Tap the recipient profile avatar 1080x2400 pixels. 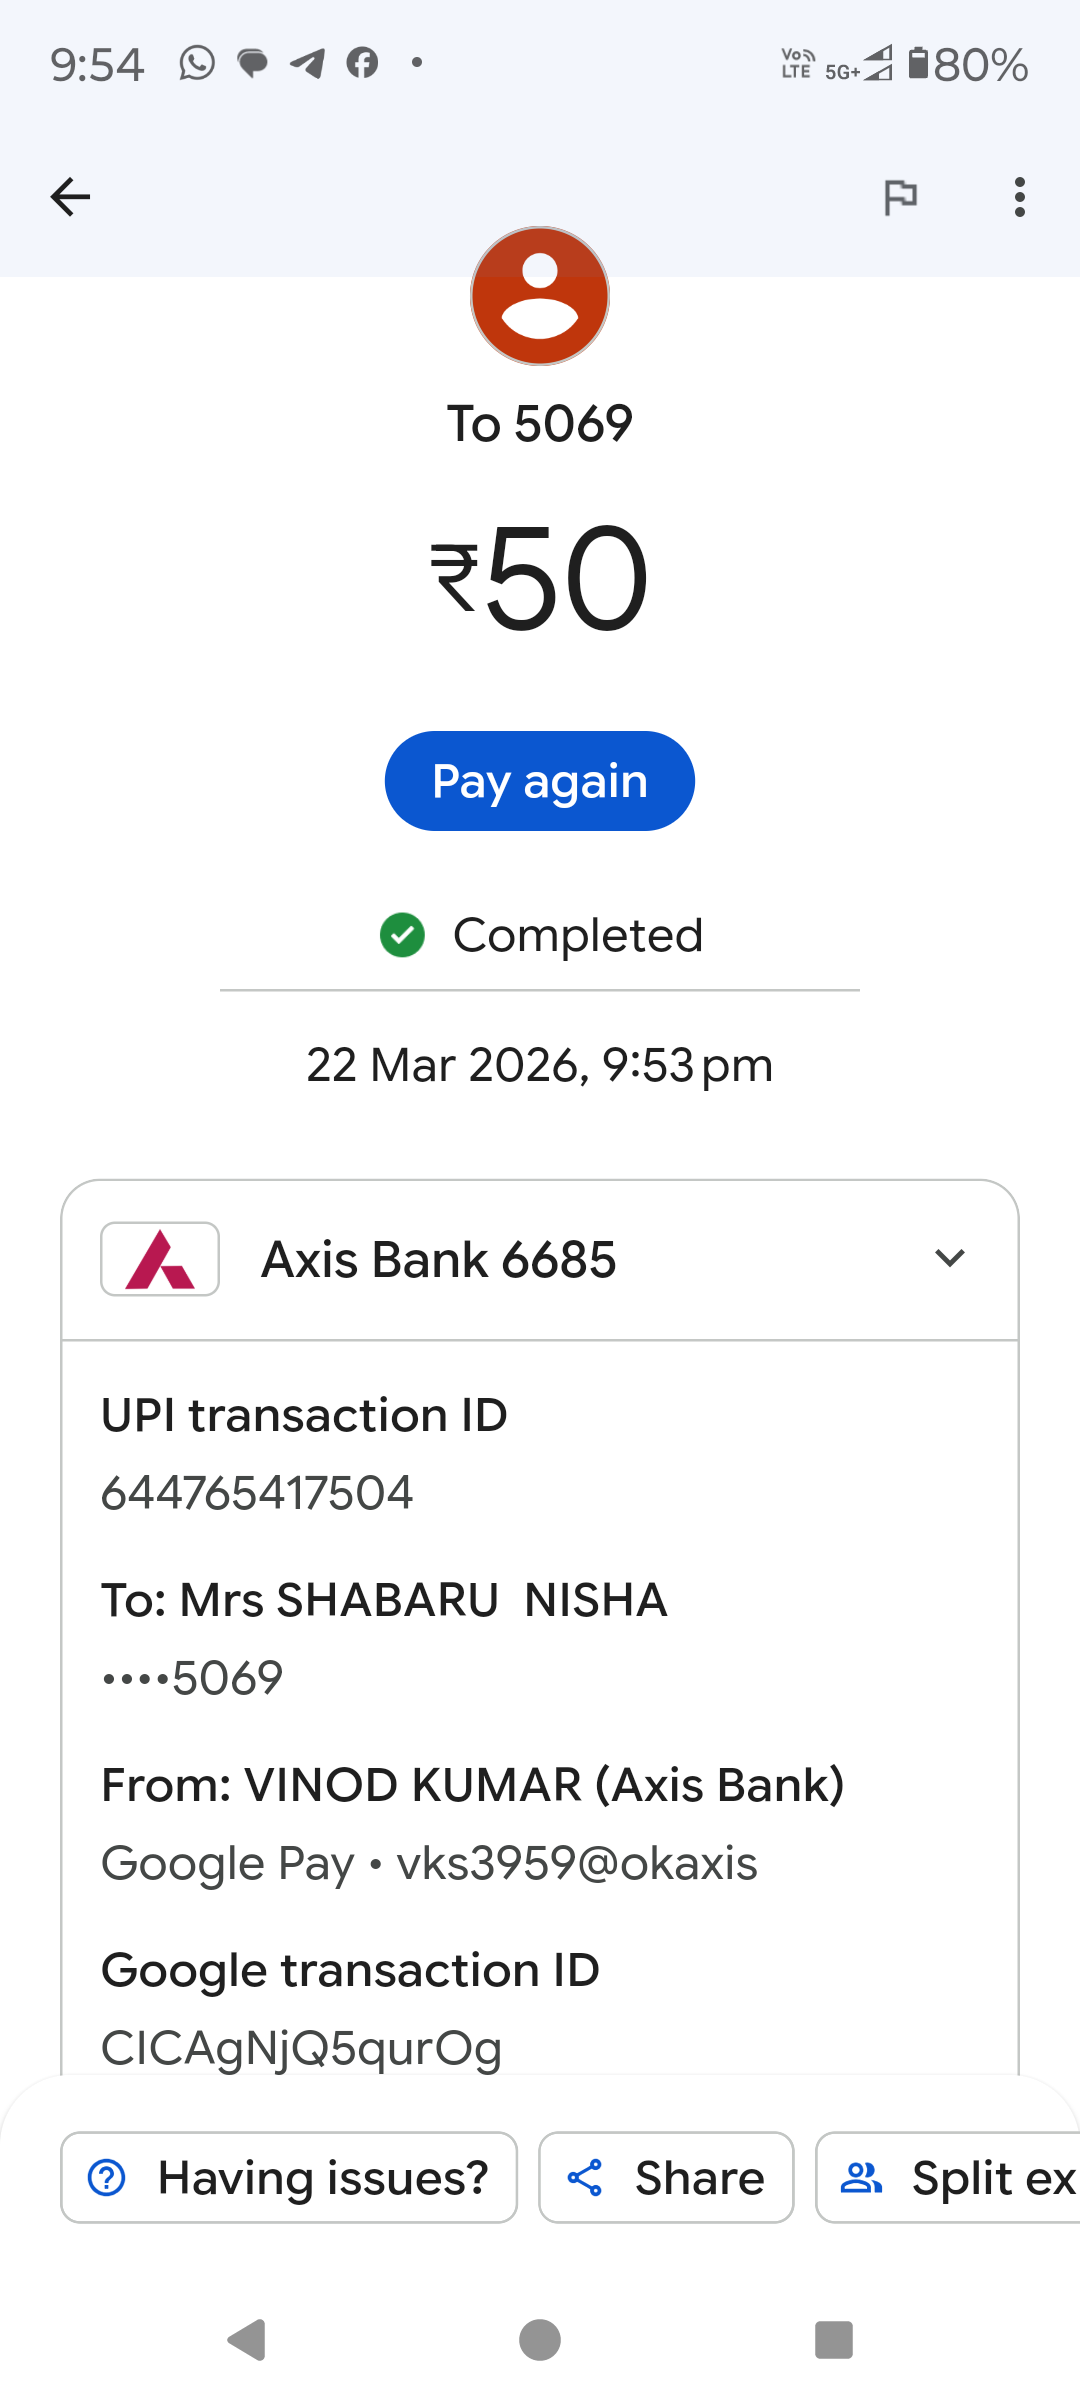(540, 296)
